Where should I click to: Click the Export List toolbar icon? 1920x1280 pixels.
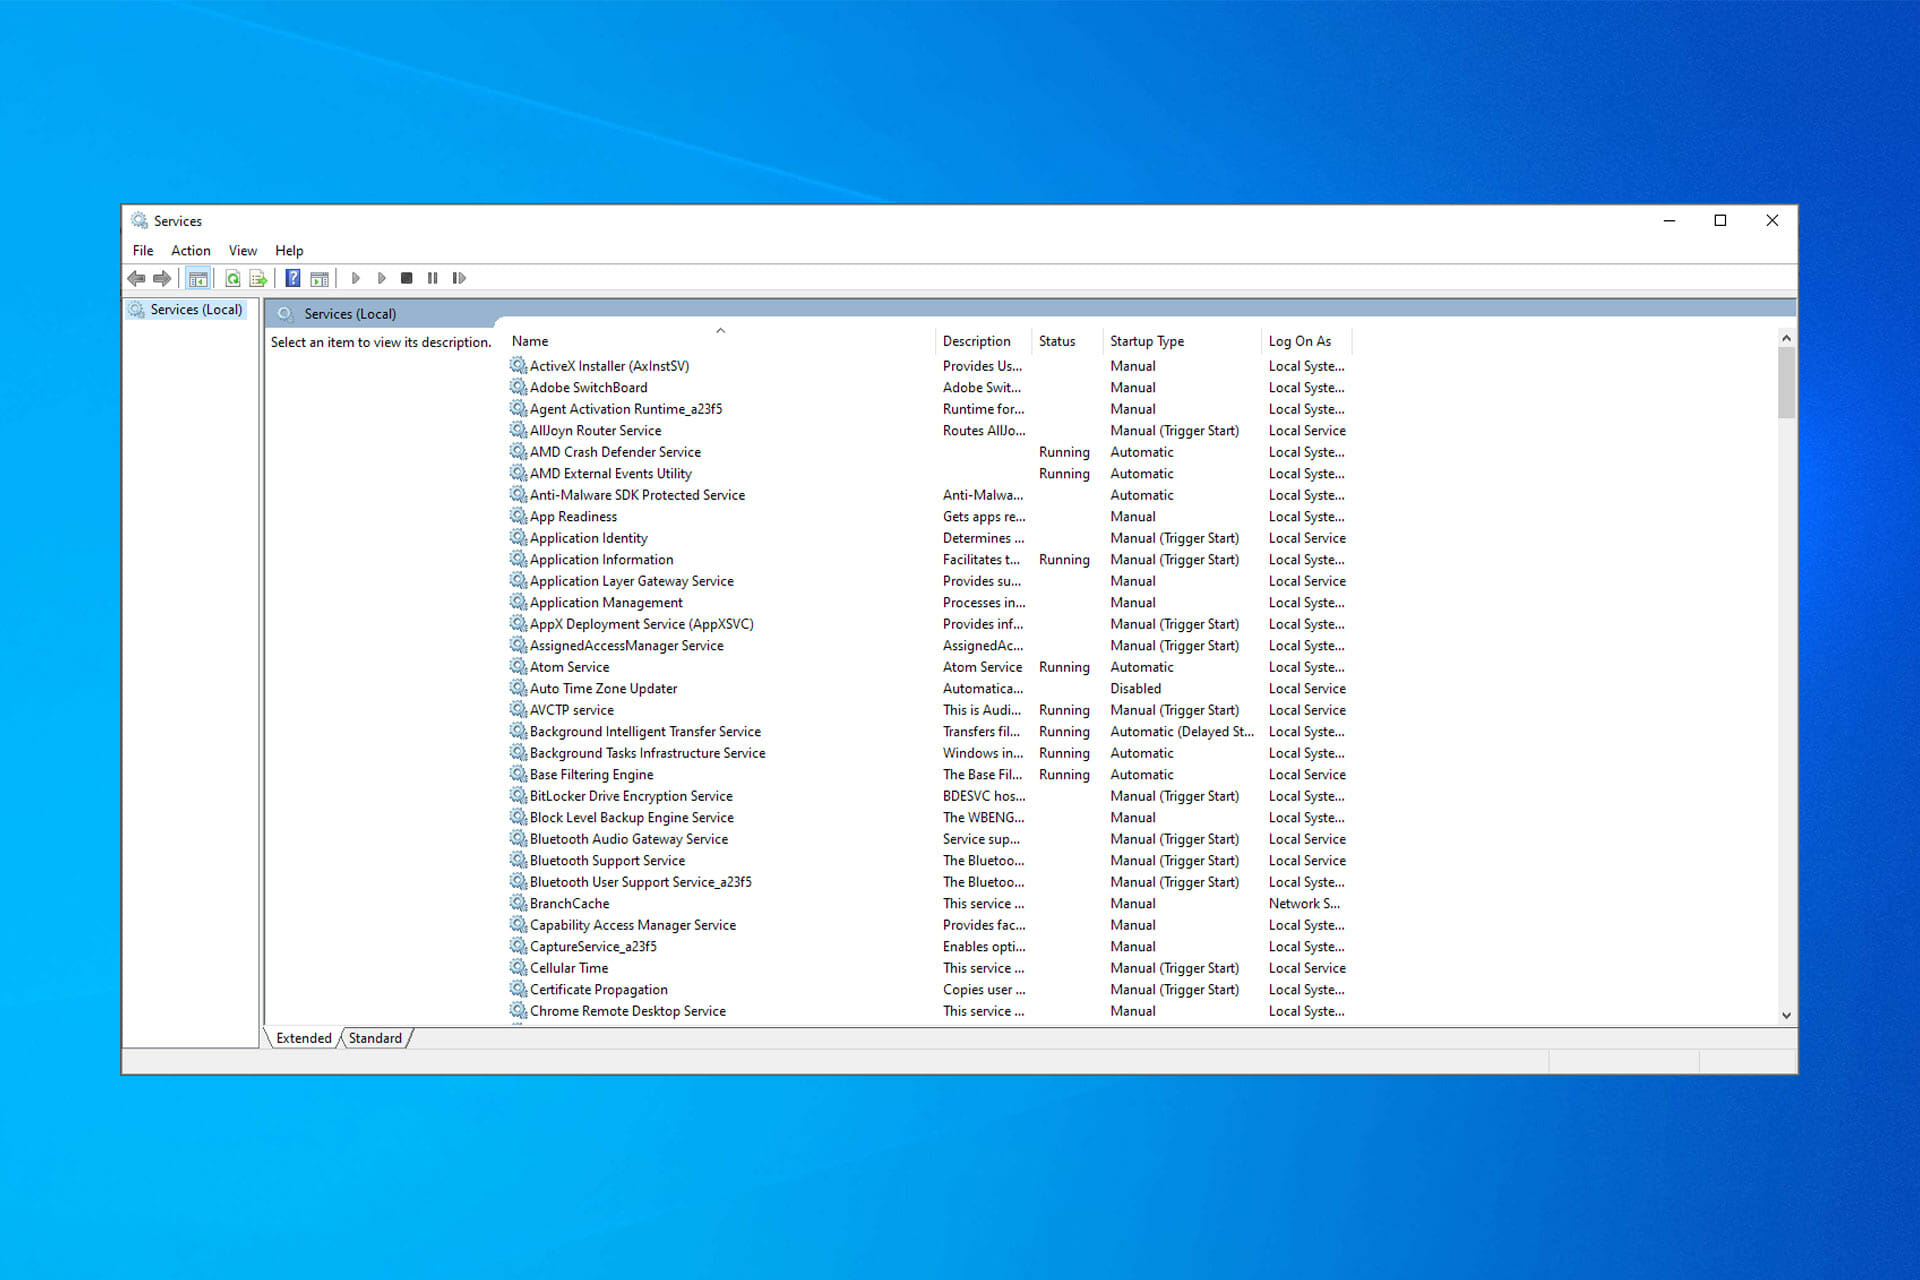(258, 278)
